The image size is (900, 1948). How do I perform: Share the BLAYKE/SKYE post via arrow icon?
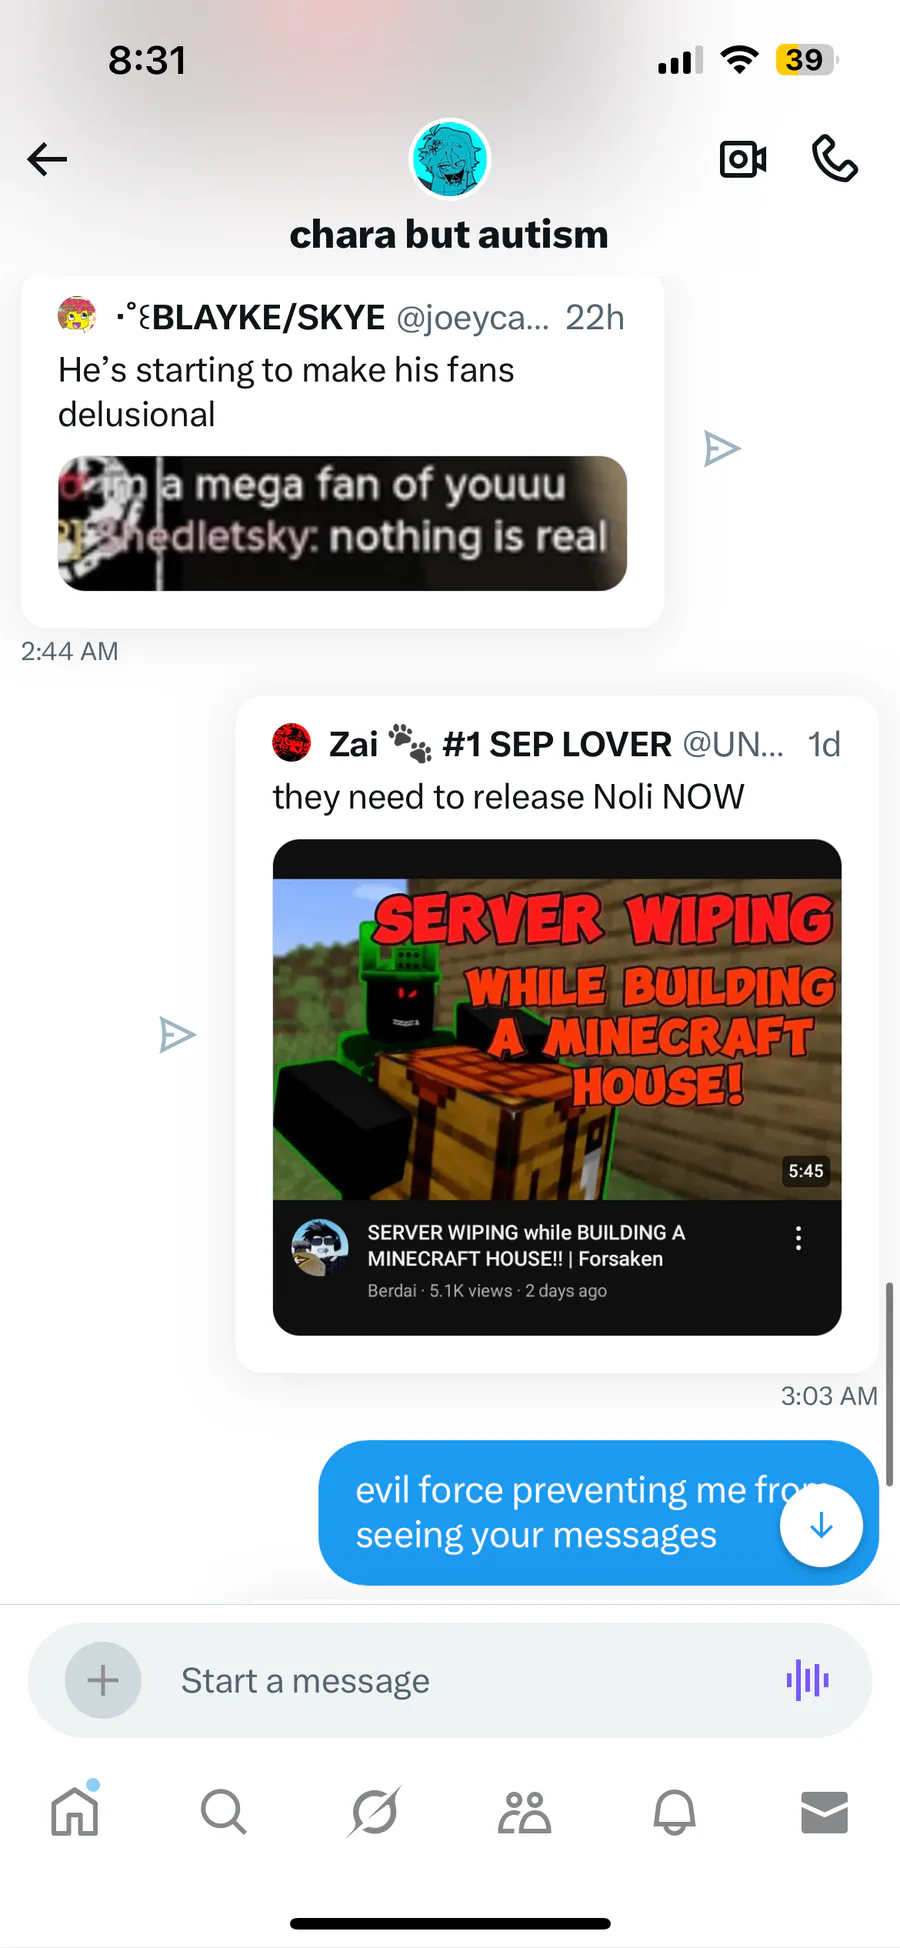pos(721,449)
